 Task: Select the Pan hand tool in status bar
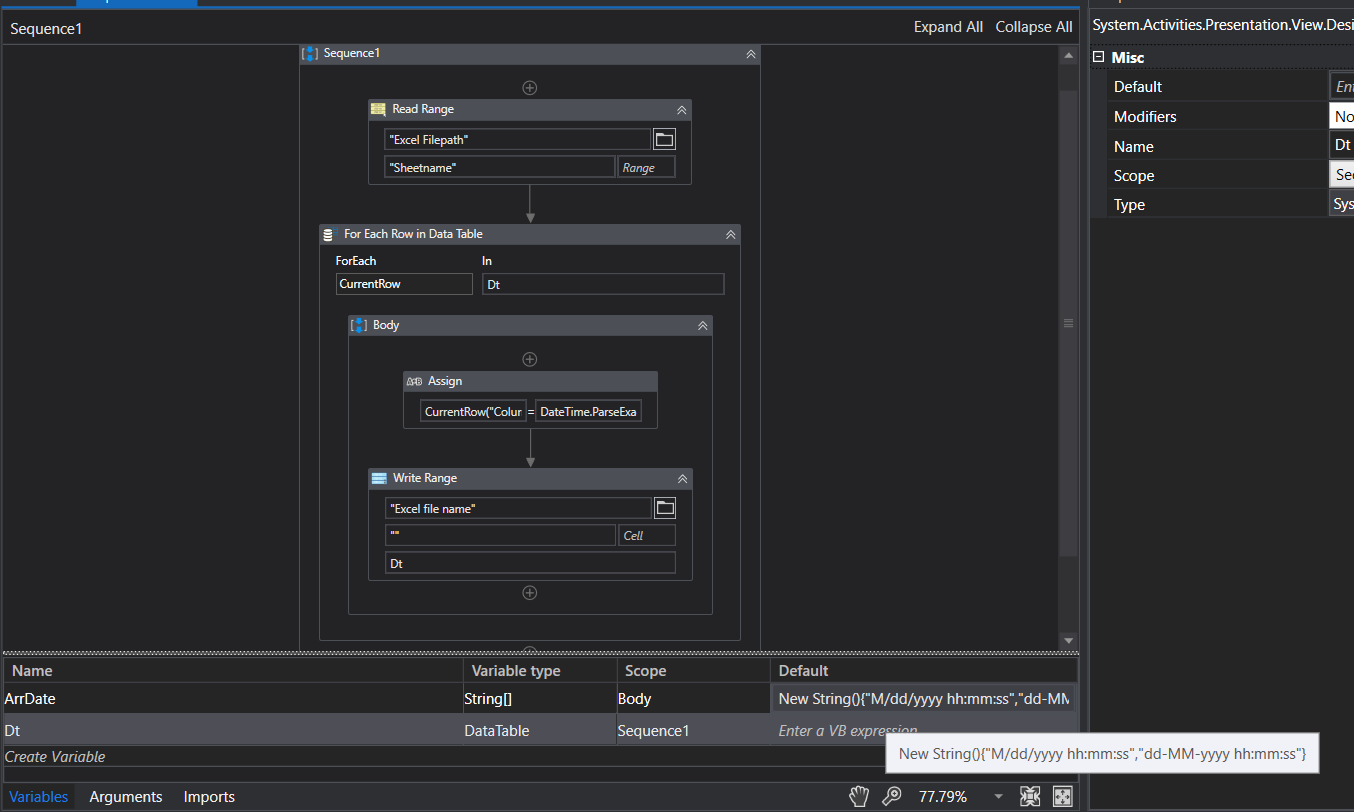click(x=858, y=796)
